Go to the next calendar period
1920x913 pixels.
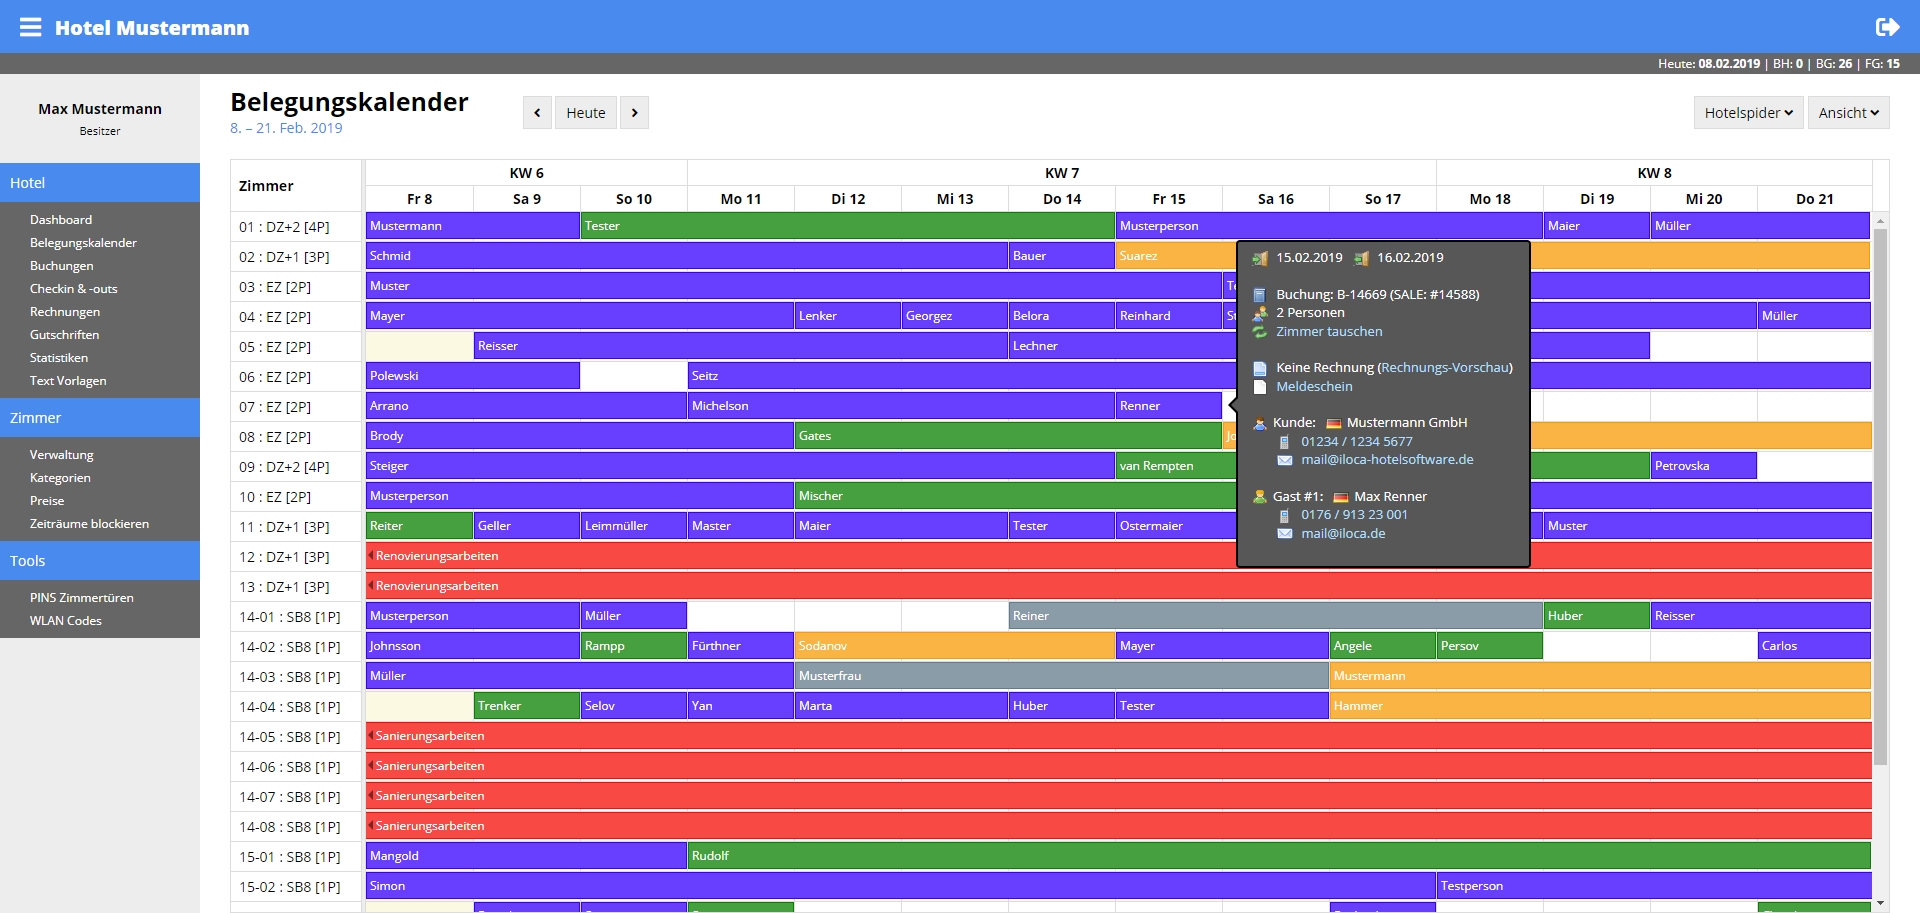pos(634,113)
